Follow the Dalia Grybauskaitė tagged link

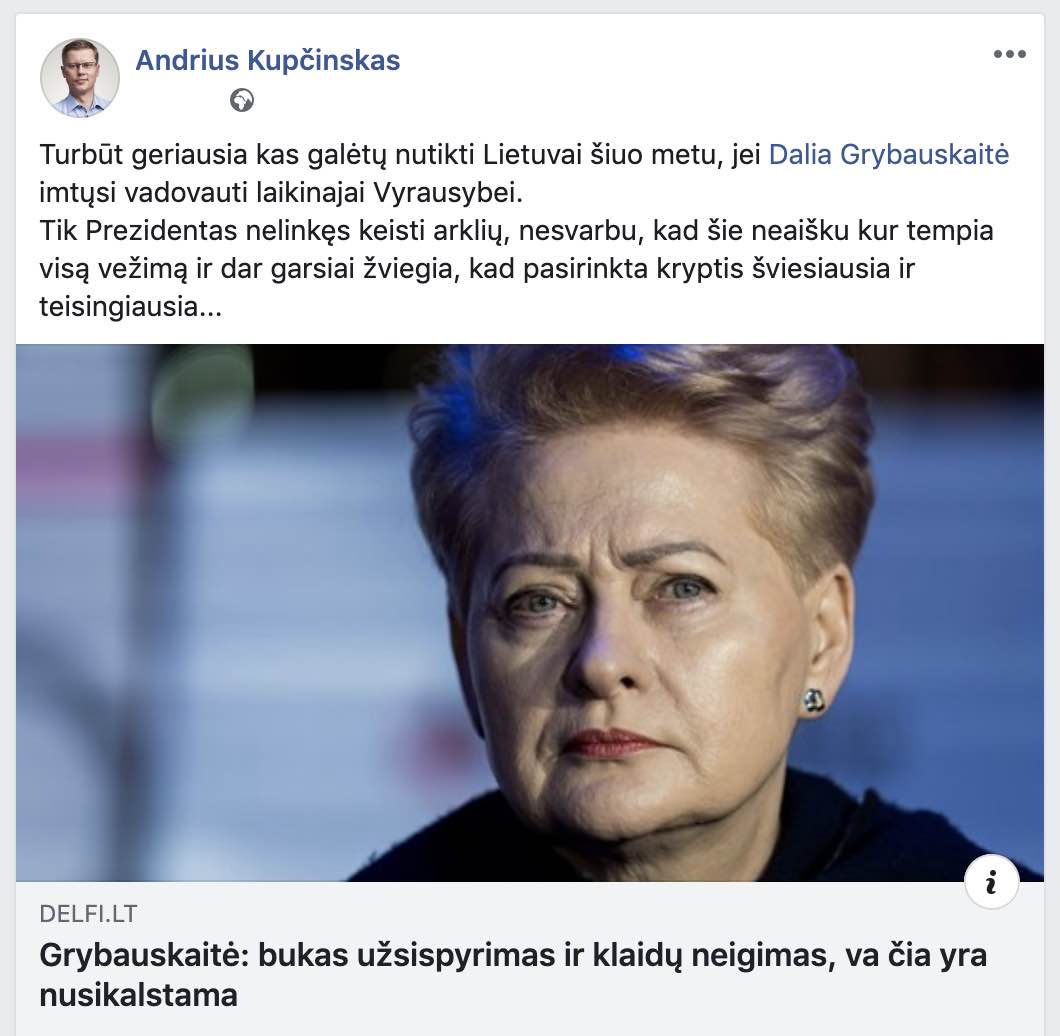point(888,155)
